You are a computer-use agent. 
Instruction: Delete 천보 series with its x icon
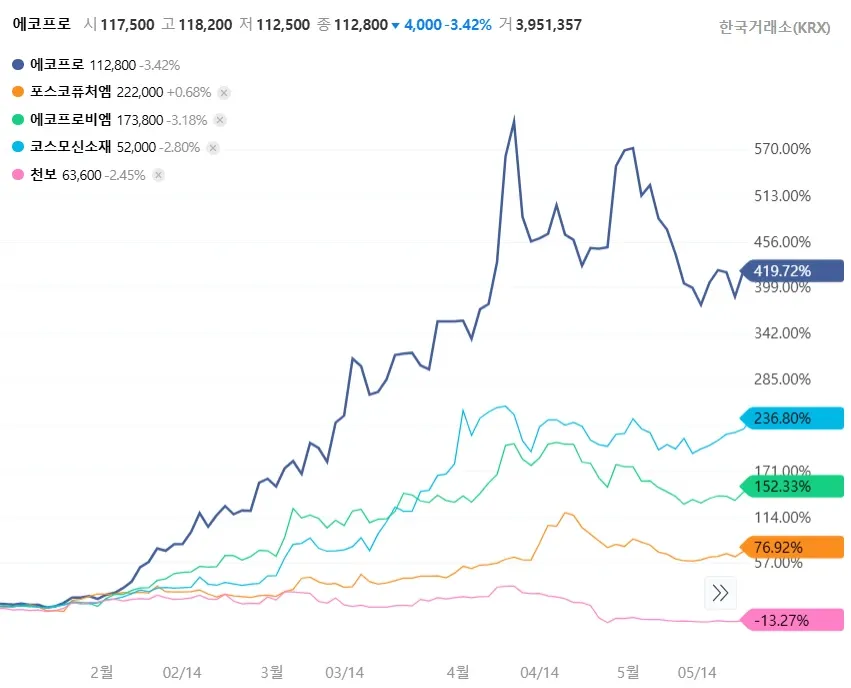tap(158, 175)
